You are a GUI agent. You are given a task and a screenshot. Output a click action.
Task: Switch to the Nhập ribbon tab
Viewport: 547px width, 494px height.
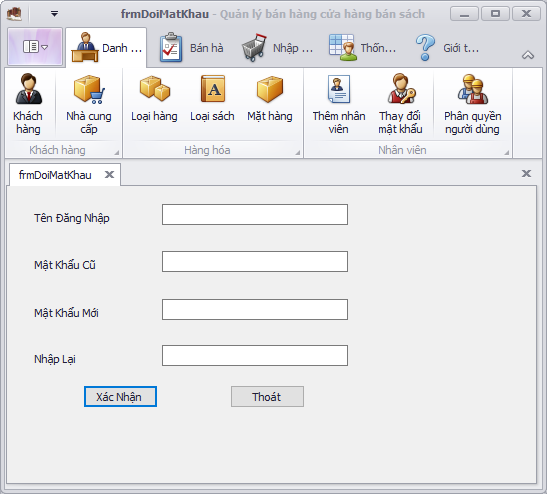tap(277, 48)
